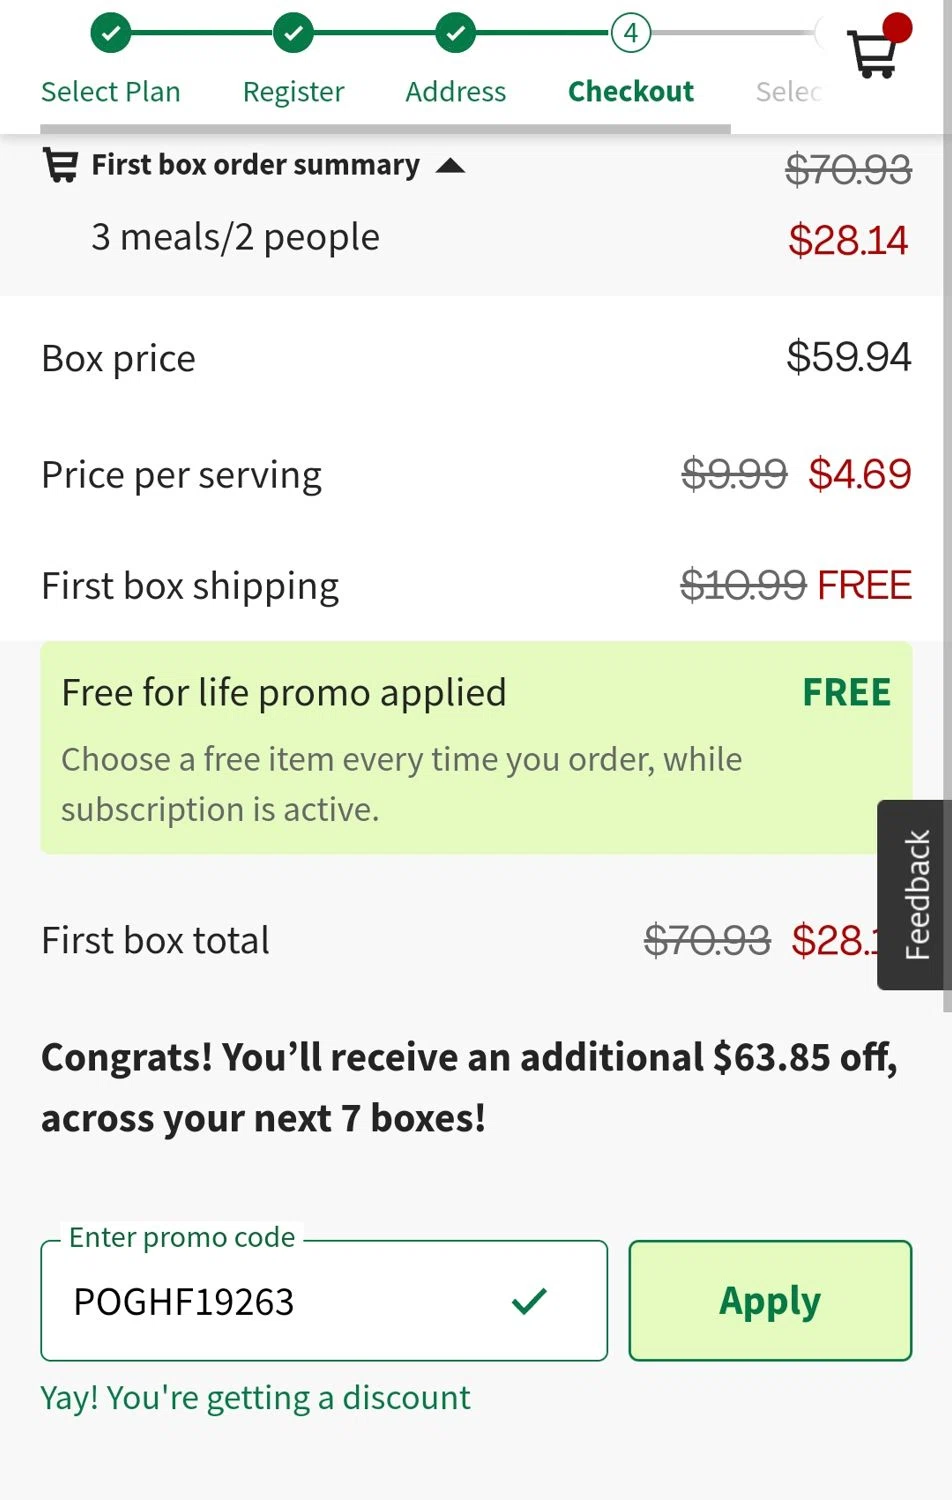
Task: Click the First box order summary heading
Action: pyautogui.click(x=255, y=165)
